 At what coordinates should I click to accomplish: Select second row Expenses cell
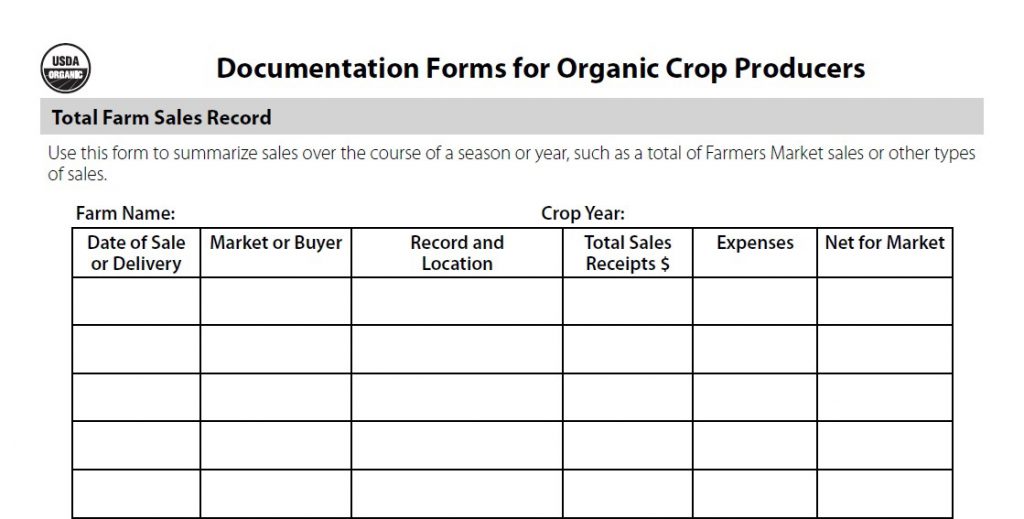pos(755,349)
